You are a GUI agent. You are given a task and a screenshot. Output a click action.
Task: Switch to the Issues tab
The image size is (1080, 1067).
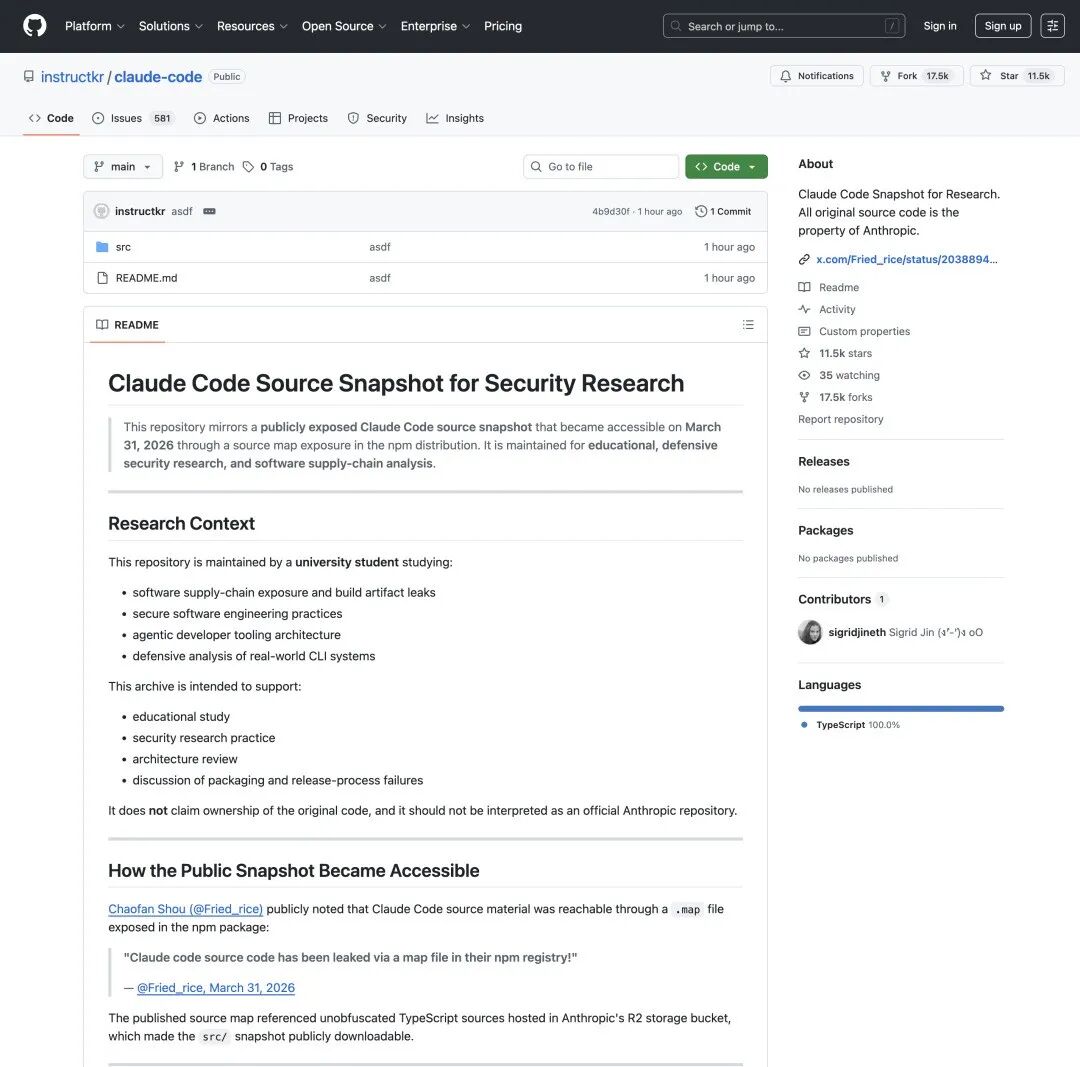click(133, 118)
